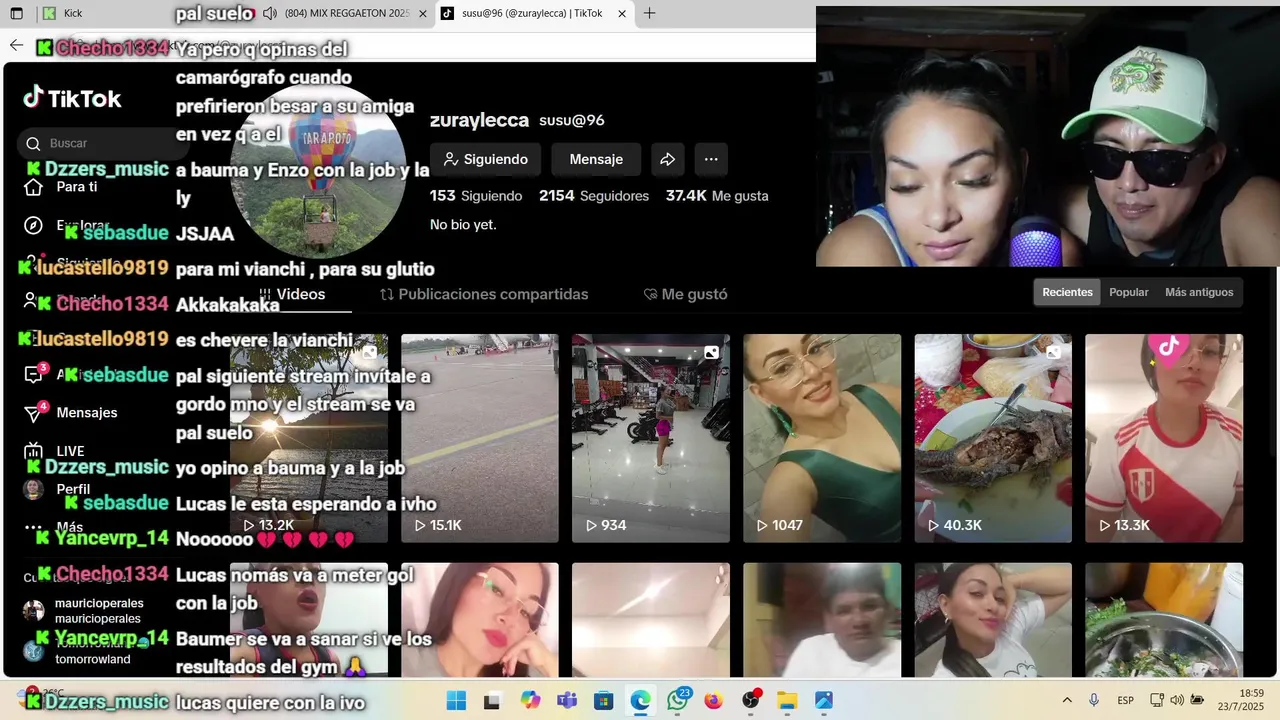
Task: Open Microsoft Teams from the taskbar
Action: pos(567,700)
